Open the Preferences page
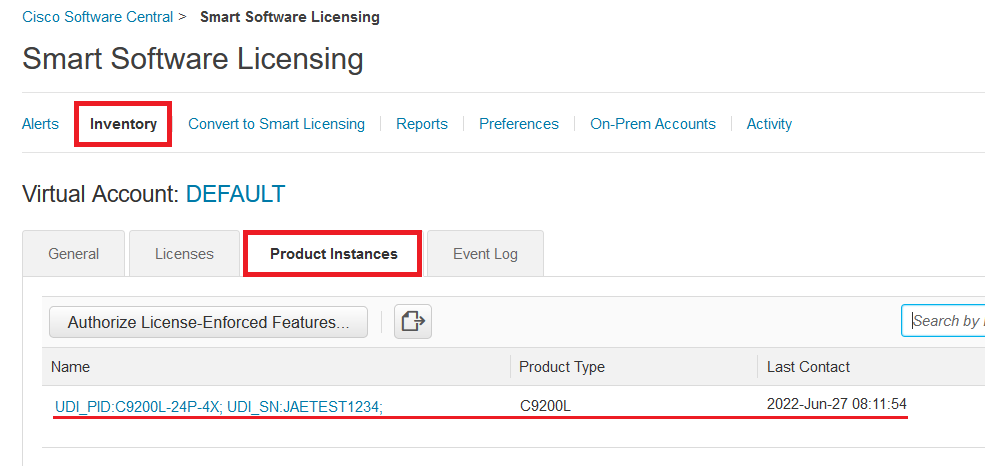Image resolution: width=985 pixels, height=466 pixels. [x=518, y=124]
